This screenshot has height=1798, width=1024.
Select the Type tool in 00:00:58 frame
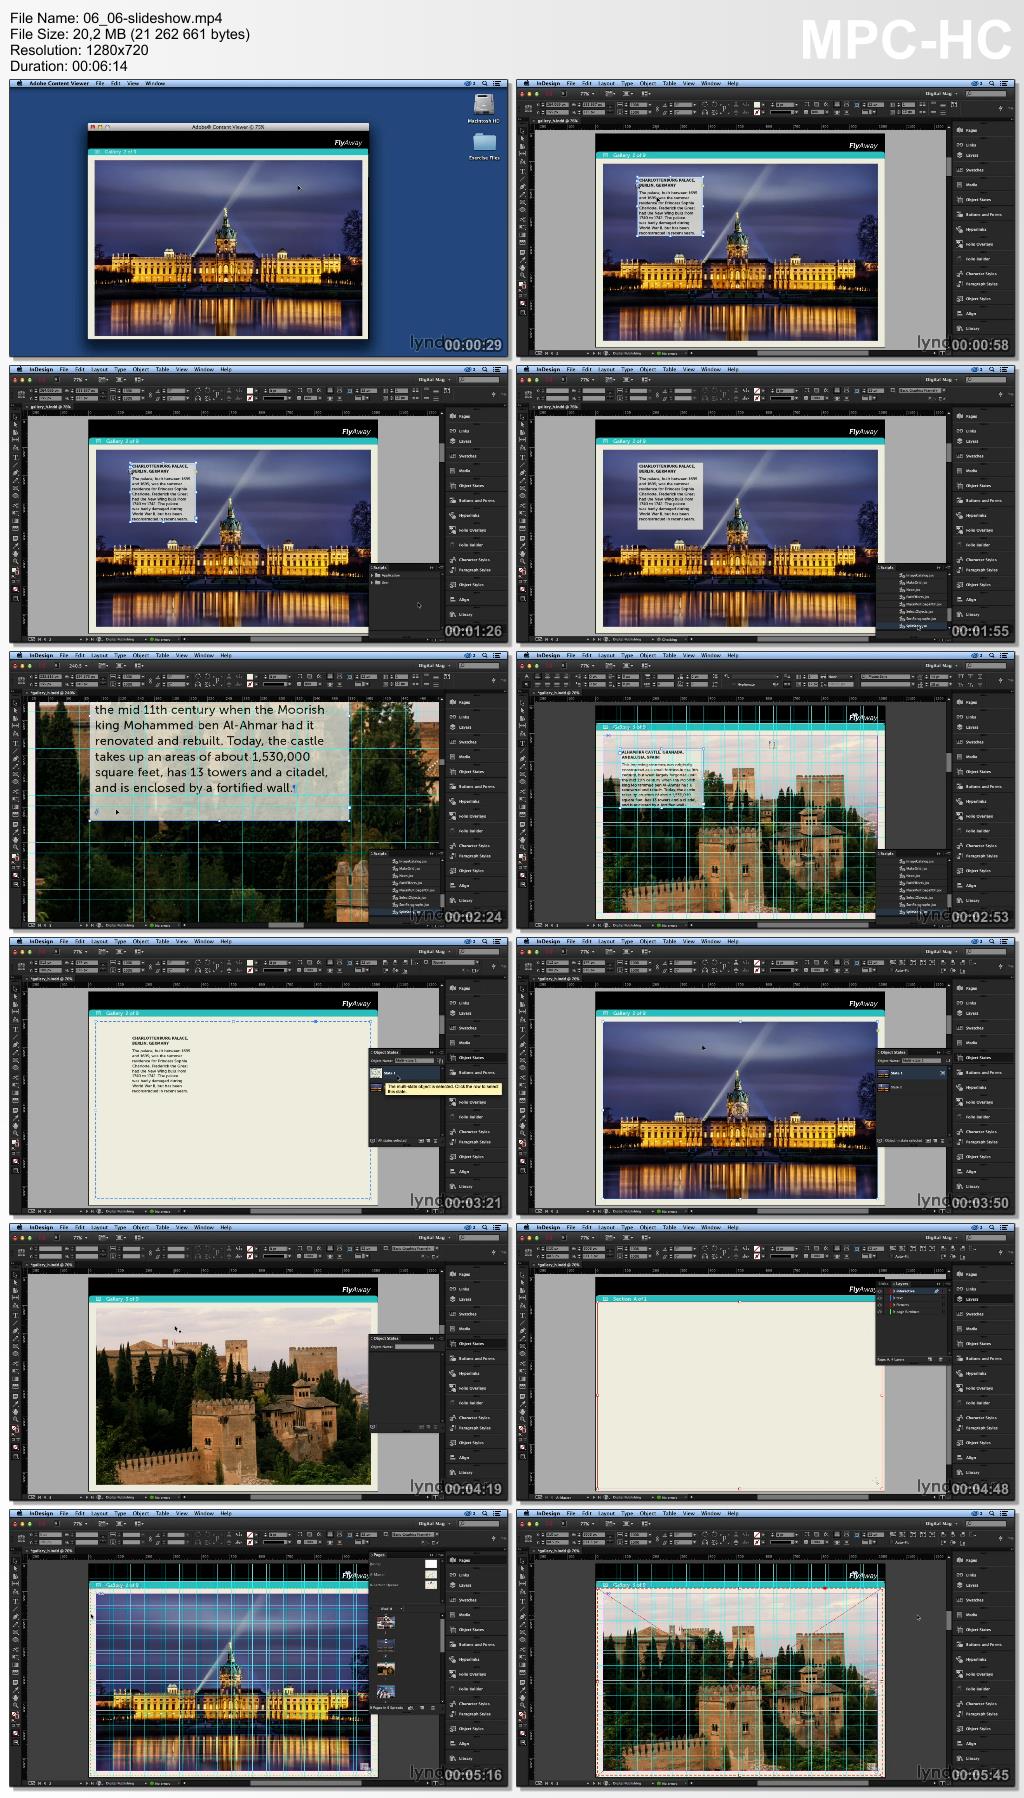tap(522, 171)
